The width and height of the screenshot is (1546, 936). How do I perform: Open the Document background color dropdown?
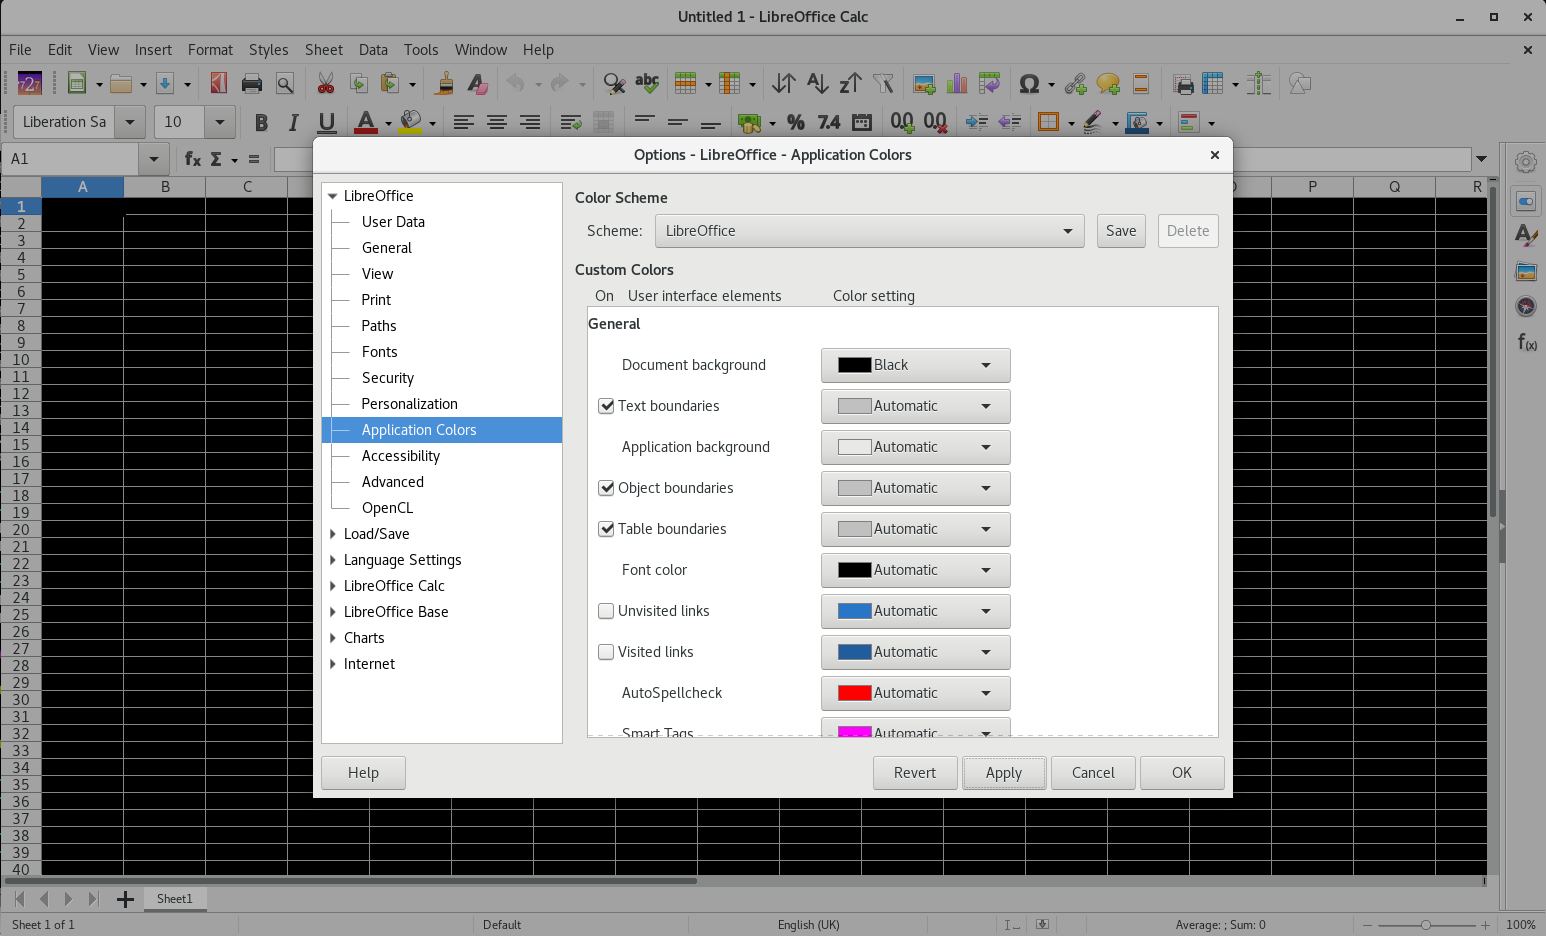coord(916,365)
